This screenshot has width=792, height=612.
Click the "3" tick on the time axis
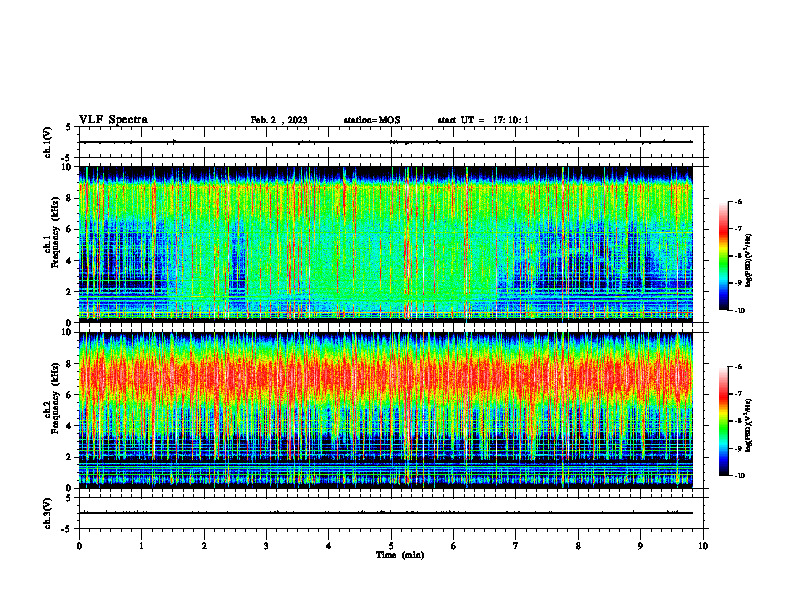[x=266, y=546]
